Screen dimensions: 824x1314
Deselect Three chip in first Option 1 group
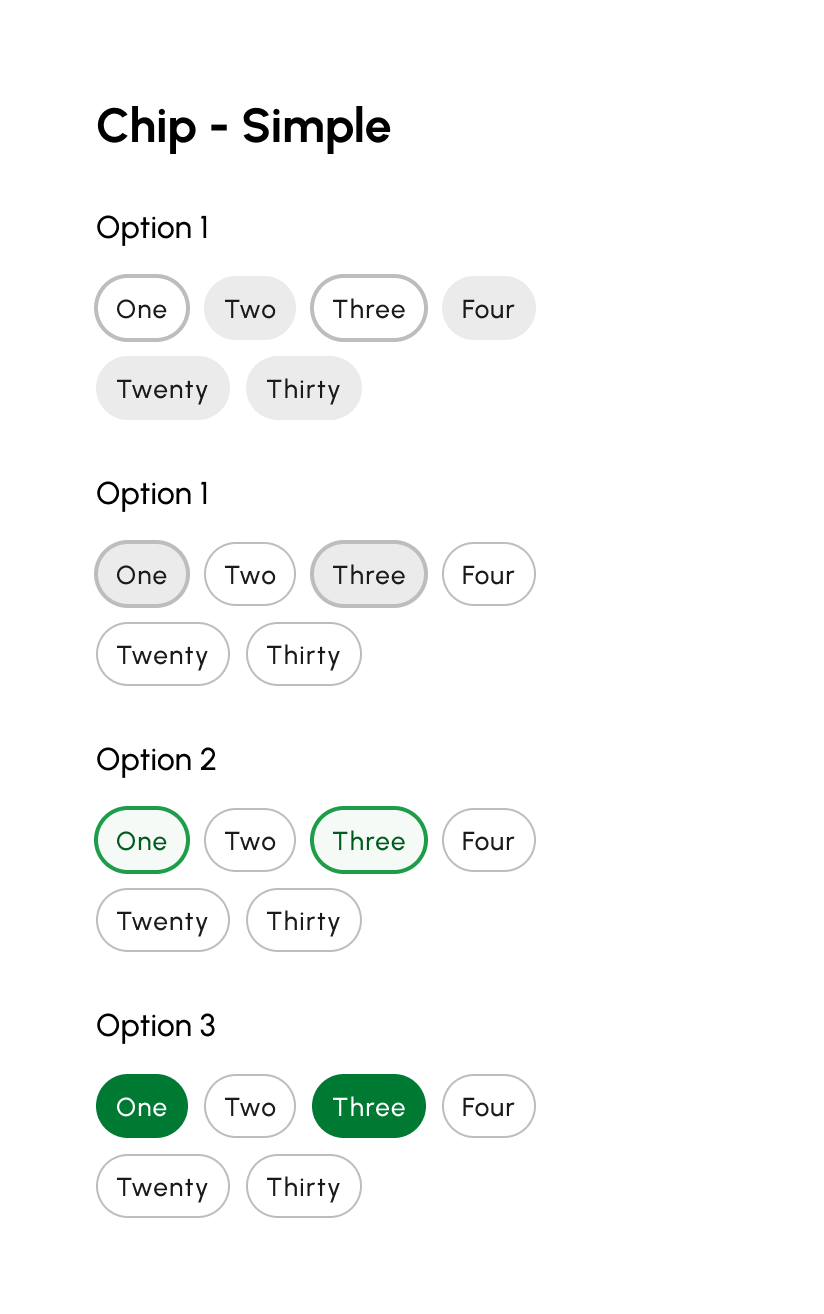coord(369,308)
